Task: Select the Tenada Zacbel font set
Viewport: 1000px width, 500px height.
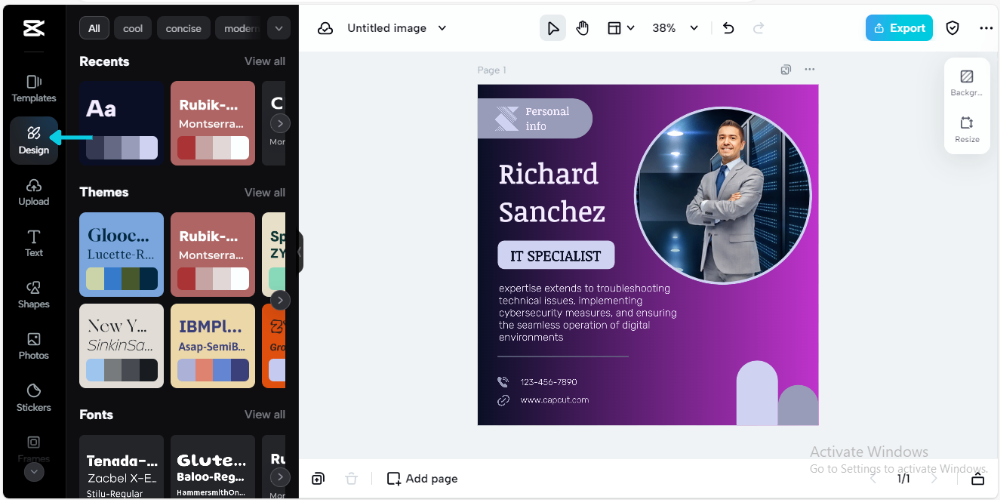Action: click(x=121, y=467)
